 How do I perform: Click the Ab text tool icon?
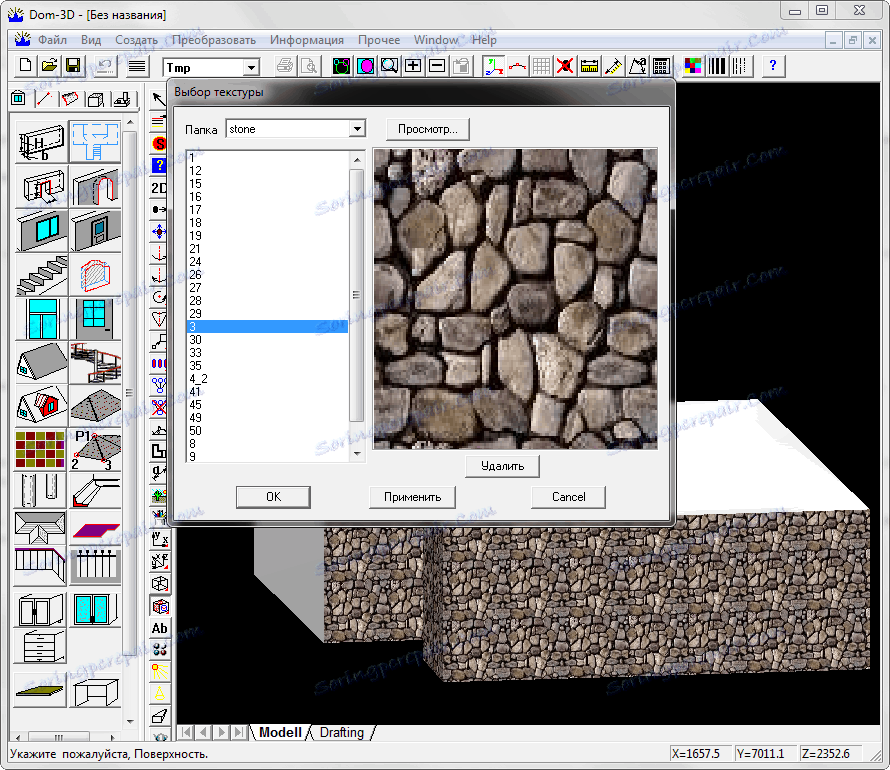tap(159, 628)
